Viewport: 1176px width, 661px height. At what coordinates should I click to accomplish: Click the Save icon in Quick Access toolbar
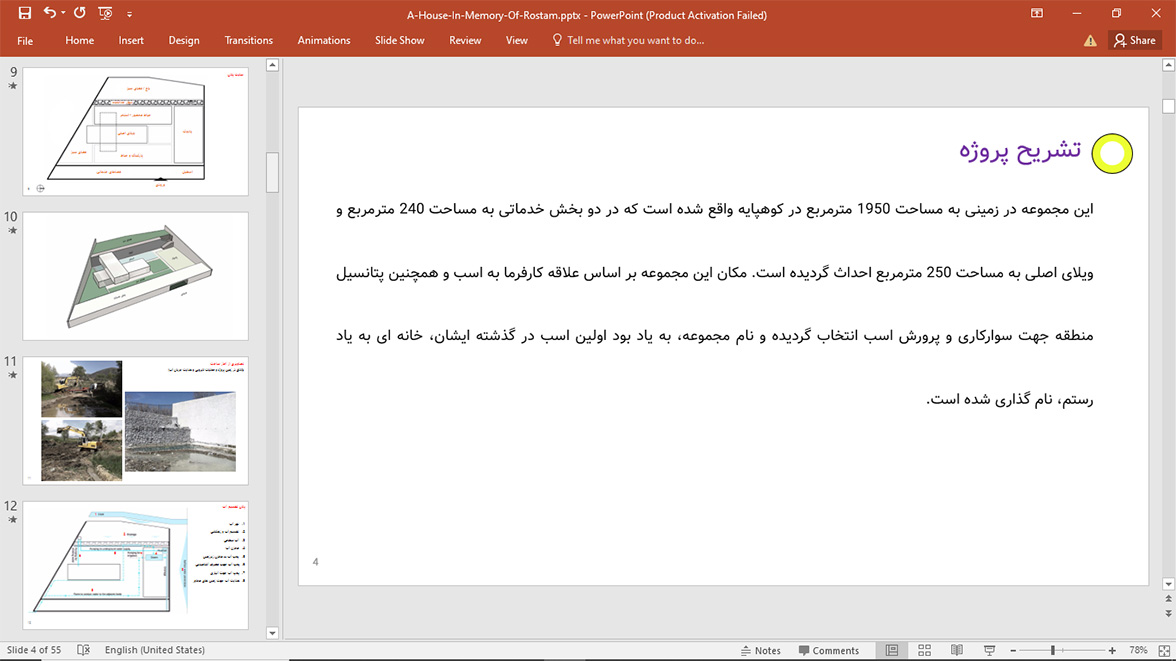pos(25,13)
